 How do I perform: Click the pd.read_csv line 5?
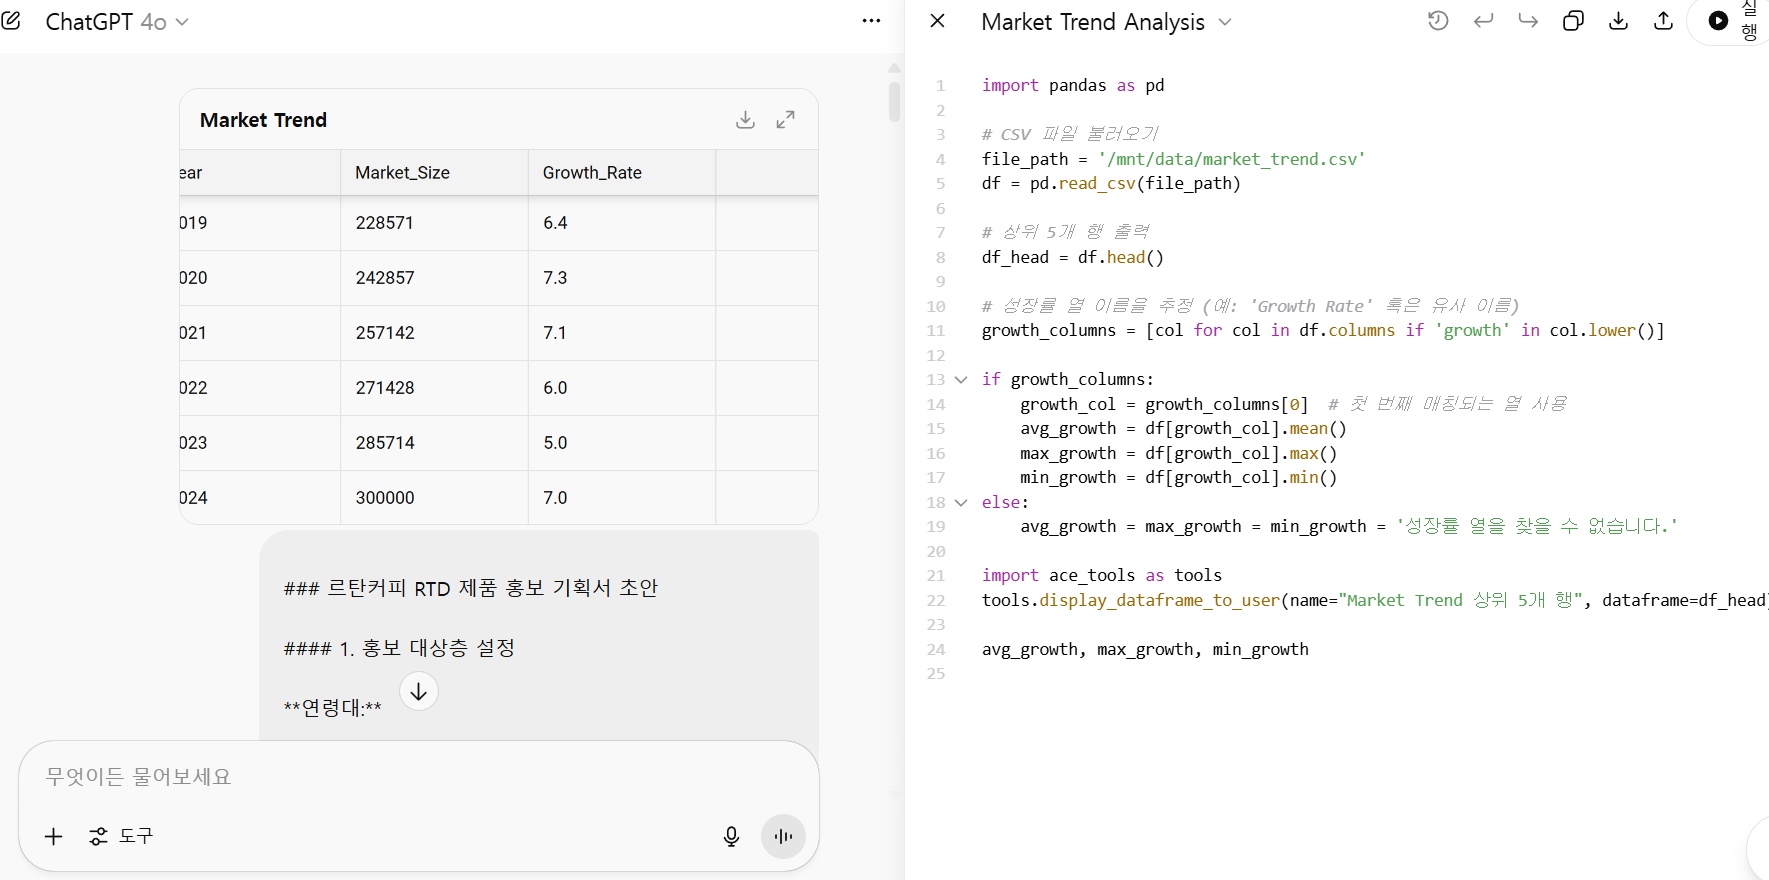point(1111,184)
